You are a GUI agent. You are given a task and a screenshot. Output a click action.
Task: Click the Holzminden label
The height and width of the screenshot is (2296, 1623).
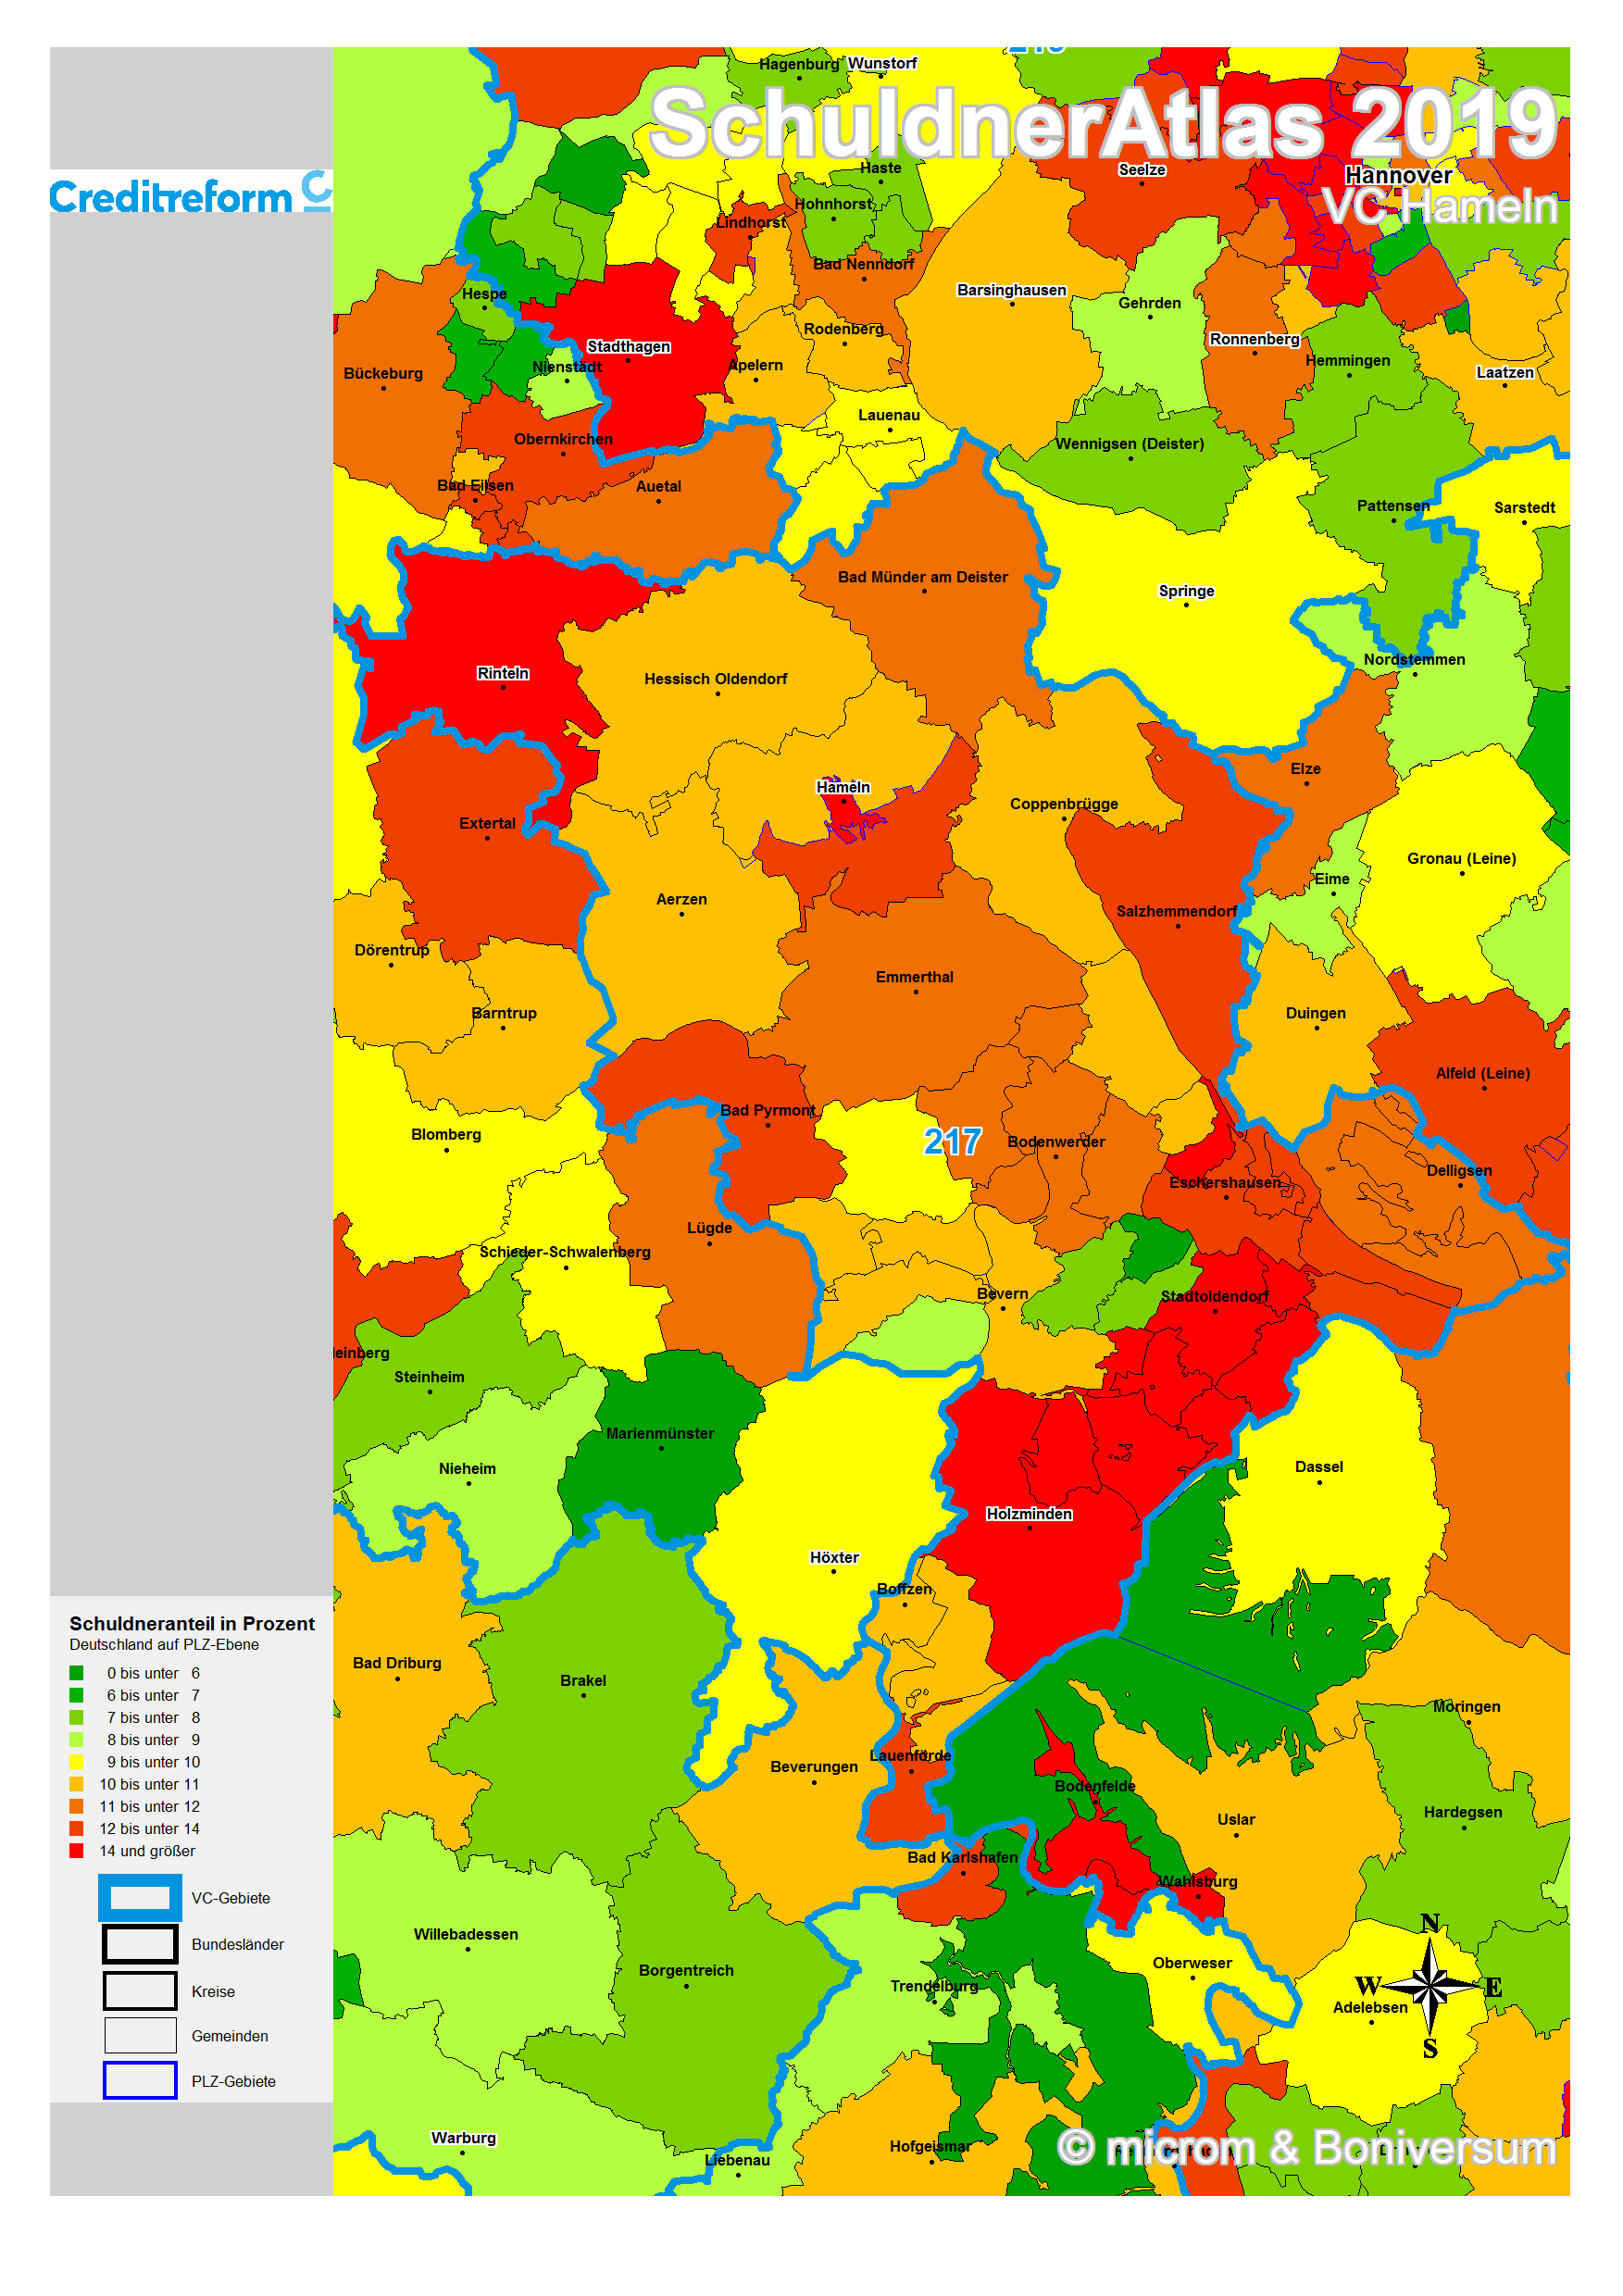coord(1029,1513)
